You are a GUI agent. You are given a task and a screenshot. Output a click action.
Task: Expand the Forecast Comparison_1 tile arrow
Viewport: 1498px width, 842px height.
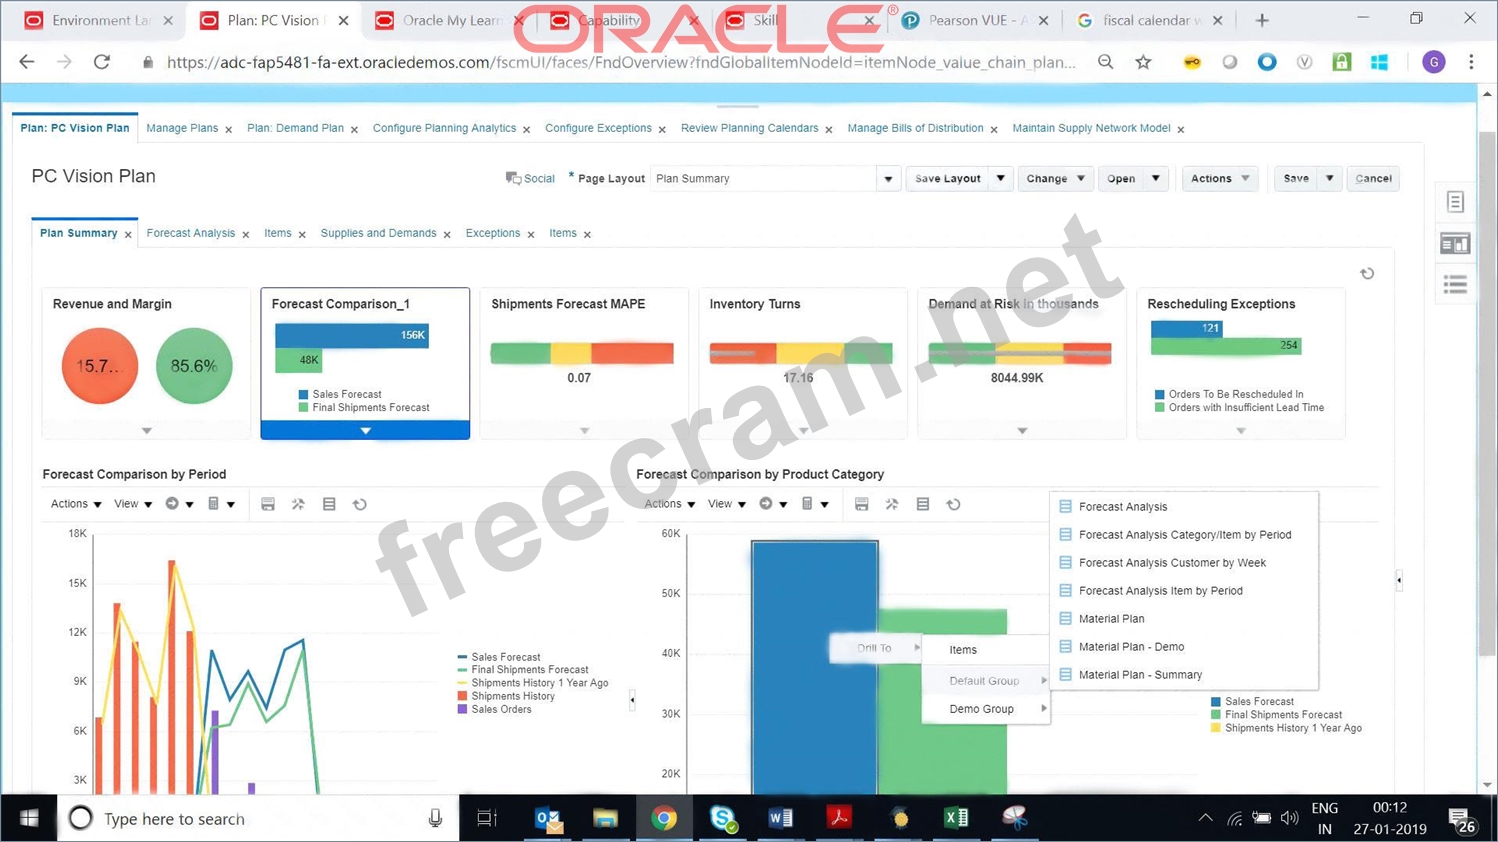click(365, 430)
